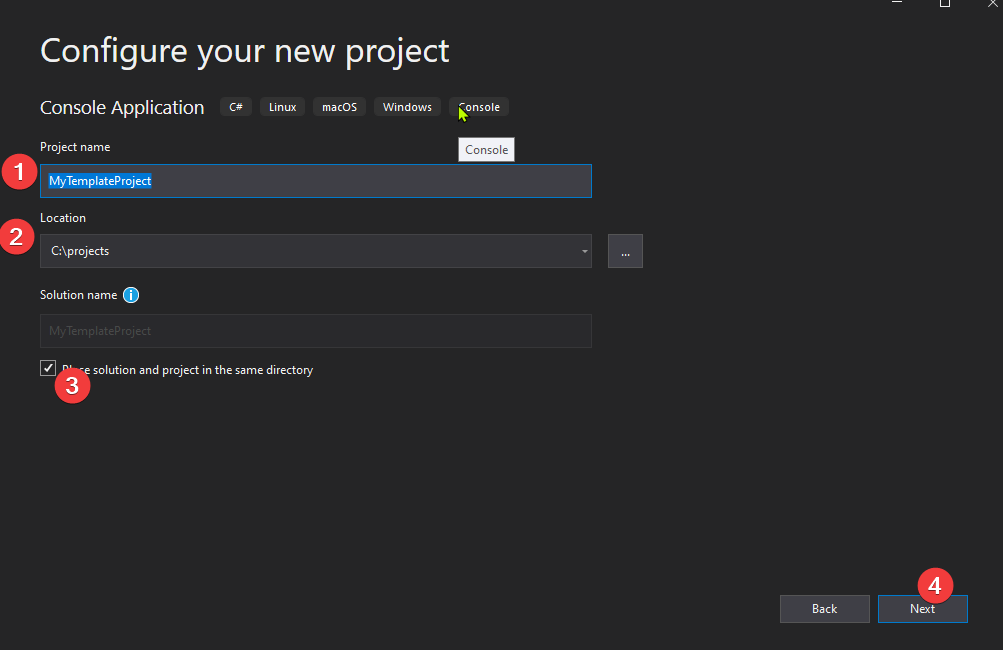This screenshot has height=650, width=1003.
Task: Click the Next button
Action: pyautogui.click(x=922, y=608)
